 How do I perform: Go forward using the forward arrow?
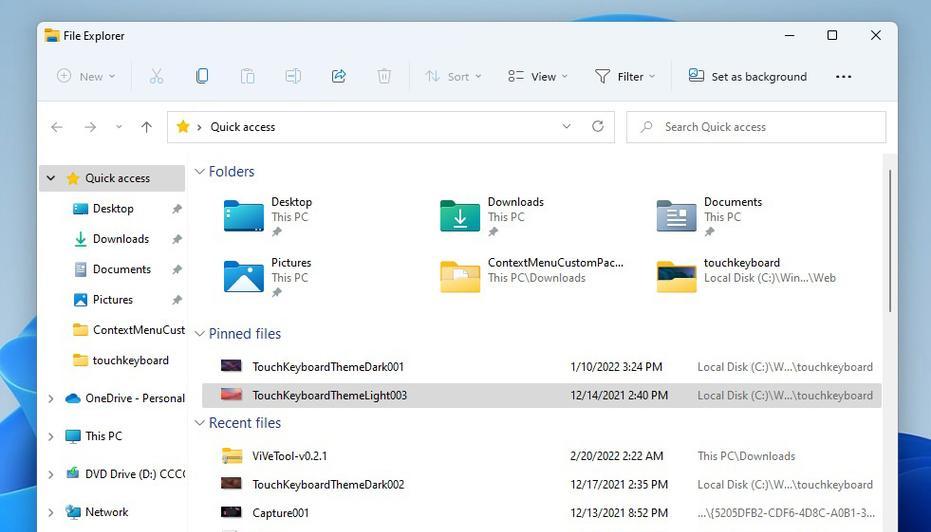[90, 127]
